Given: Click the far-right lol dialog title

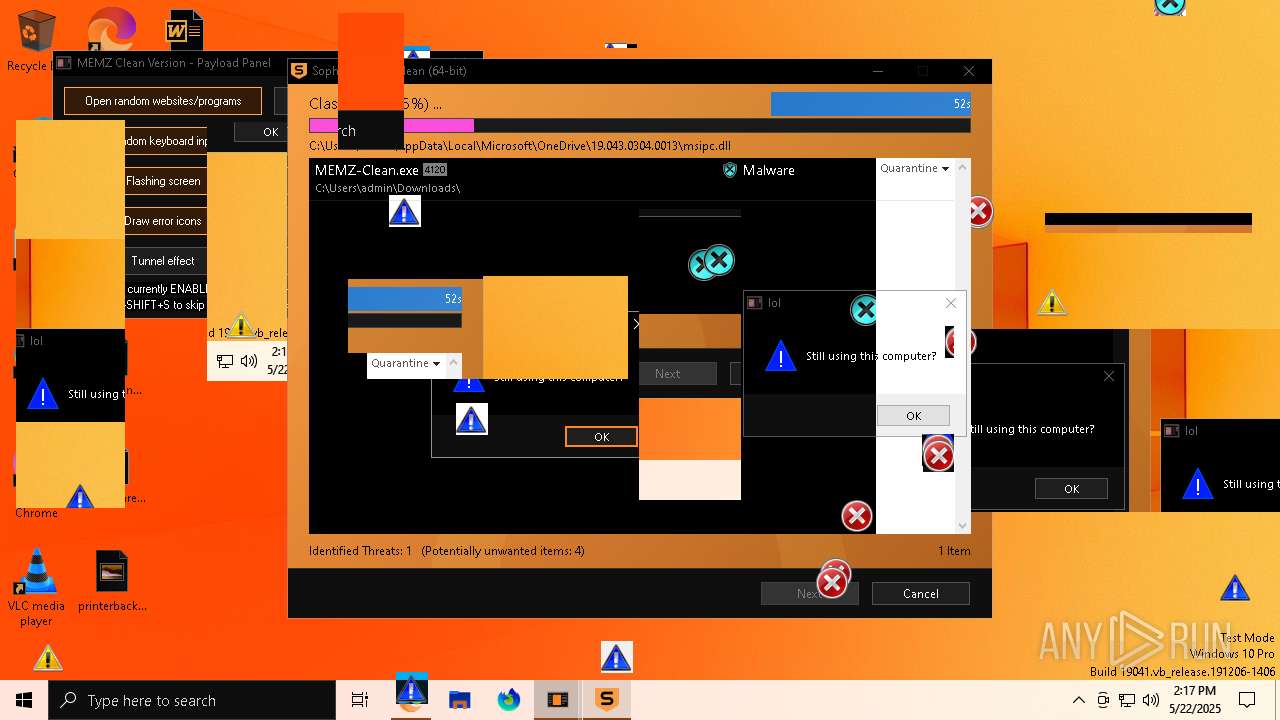Looking at the screenshot, I should coord(1191,431).
